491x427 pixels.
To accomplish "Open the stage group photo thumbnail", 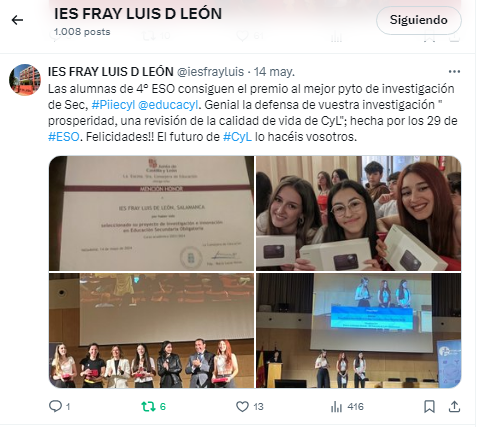I will [x=151, y=330].
